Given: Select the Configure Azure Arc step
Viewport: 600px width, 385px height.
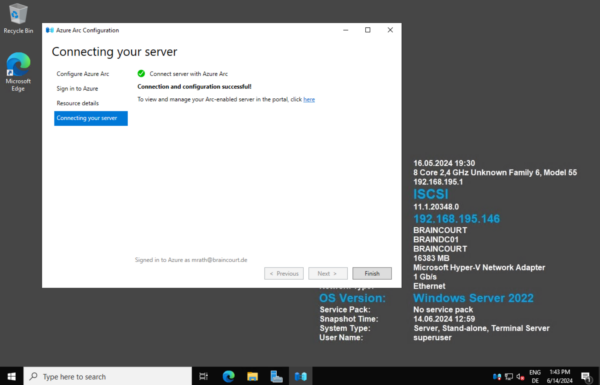Looking at the screenshot, I should [83, 74].
